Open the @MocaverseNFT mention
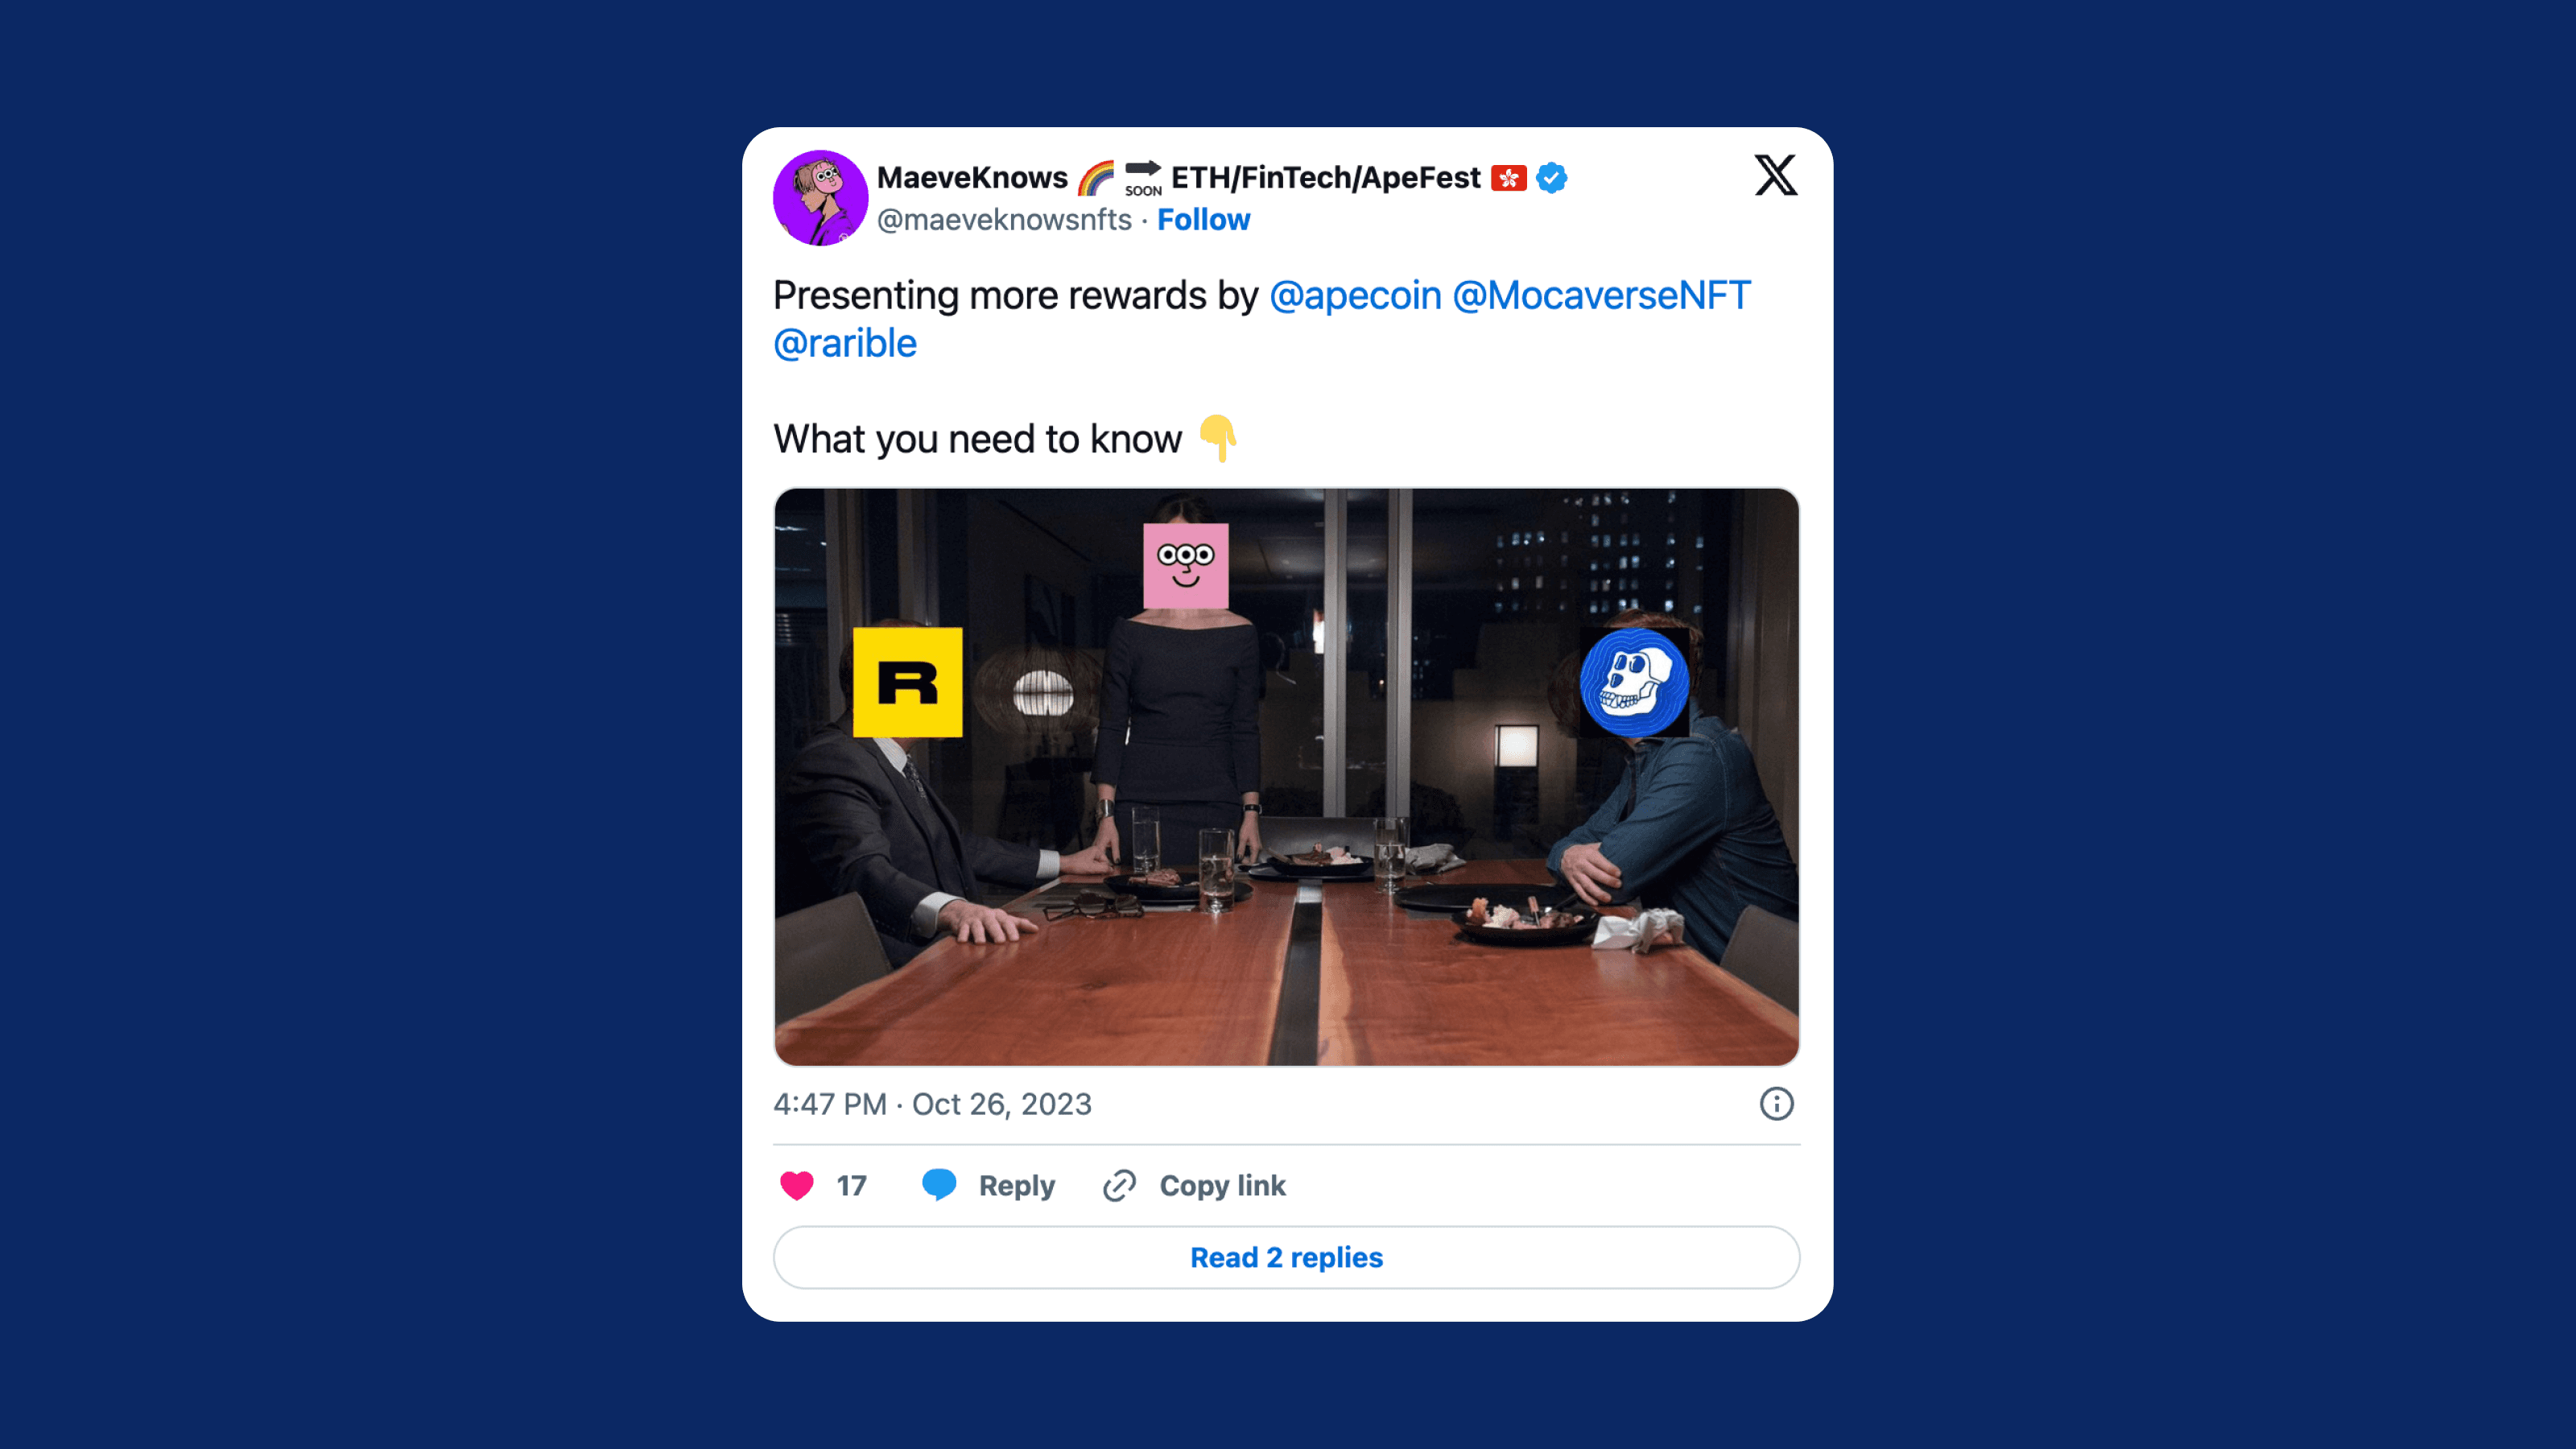Viewport: 2576px width, 1449px height. coord(1601,295)
